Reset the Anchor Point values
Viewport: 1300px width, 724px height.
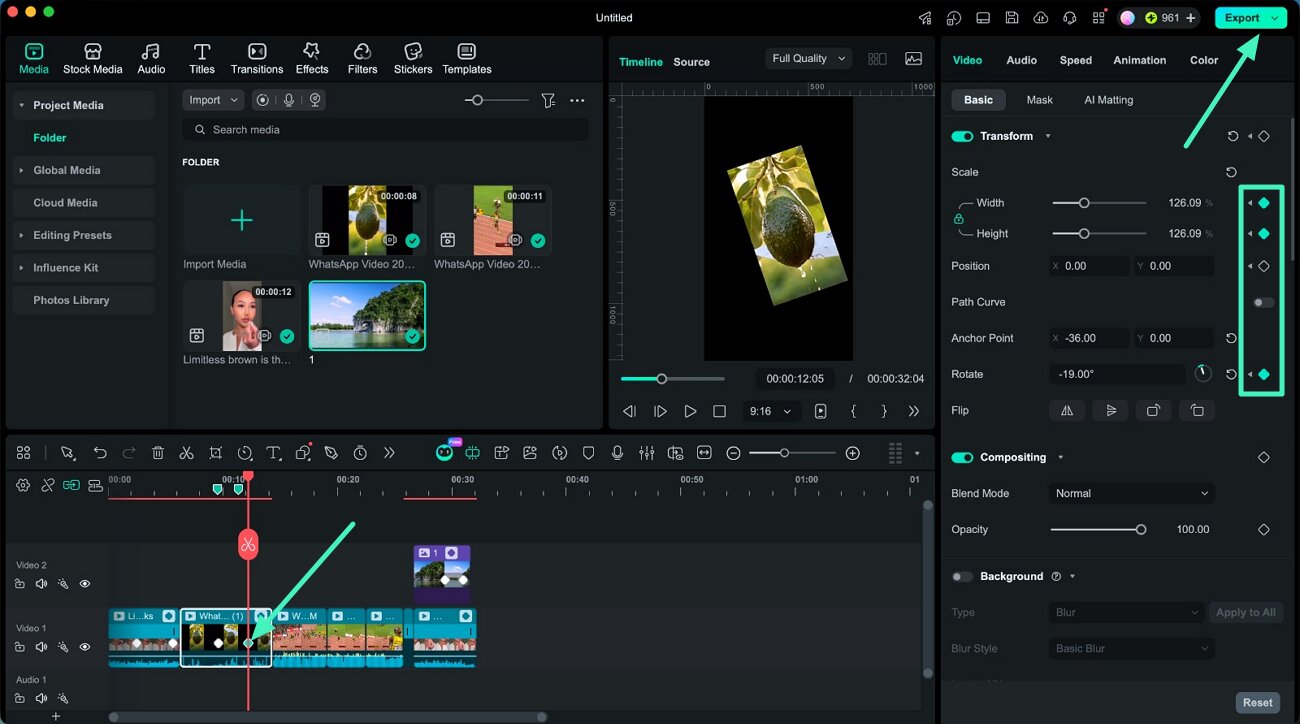pos(1232,338)
